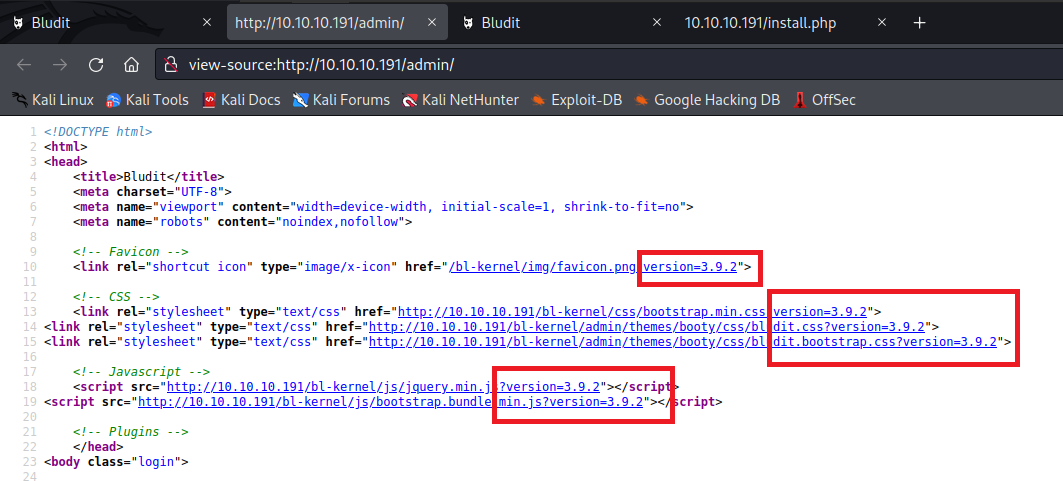The width and height of the screenshot is (1063, 481).
Task: Click the browser Forward arrow button
Action: (60, 65)
